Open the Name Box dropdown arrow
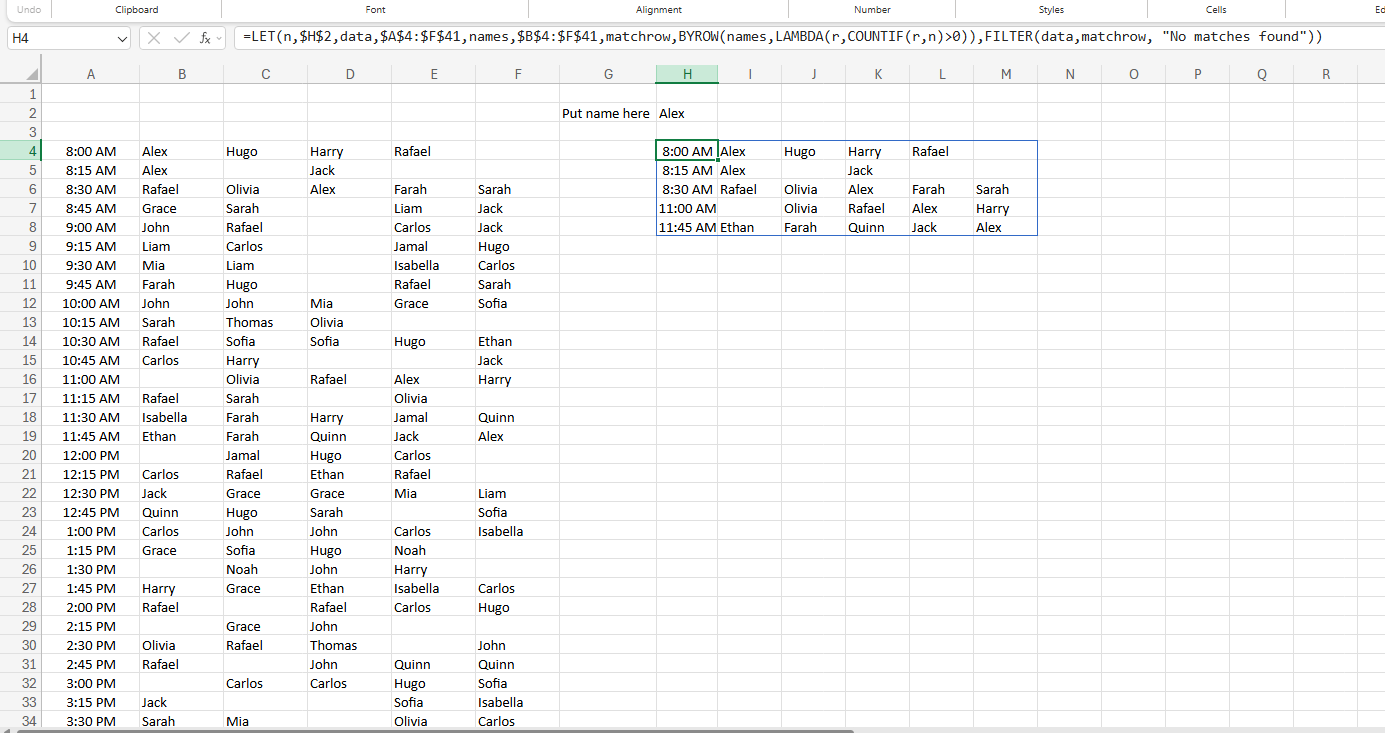Screen dimensions: 1385x733 tap(122, 38)
